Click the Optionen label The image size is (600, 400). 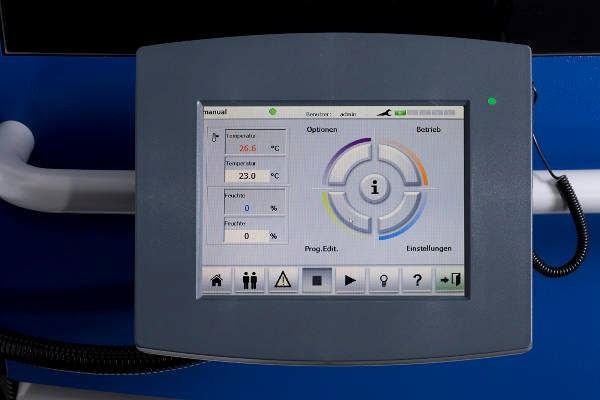click(322, 130)
